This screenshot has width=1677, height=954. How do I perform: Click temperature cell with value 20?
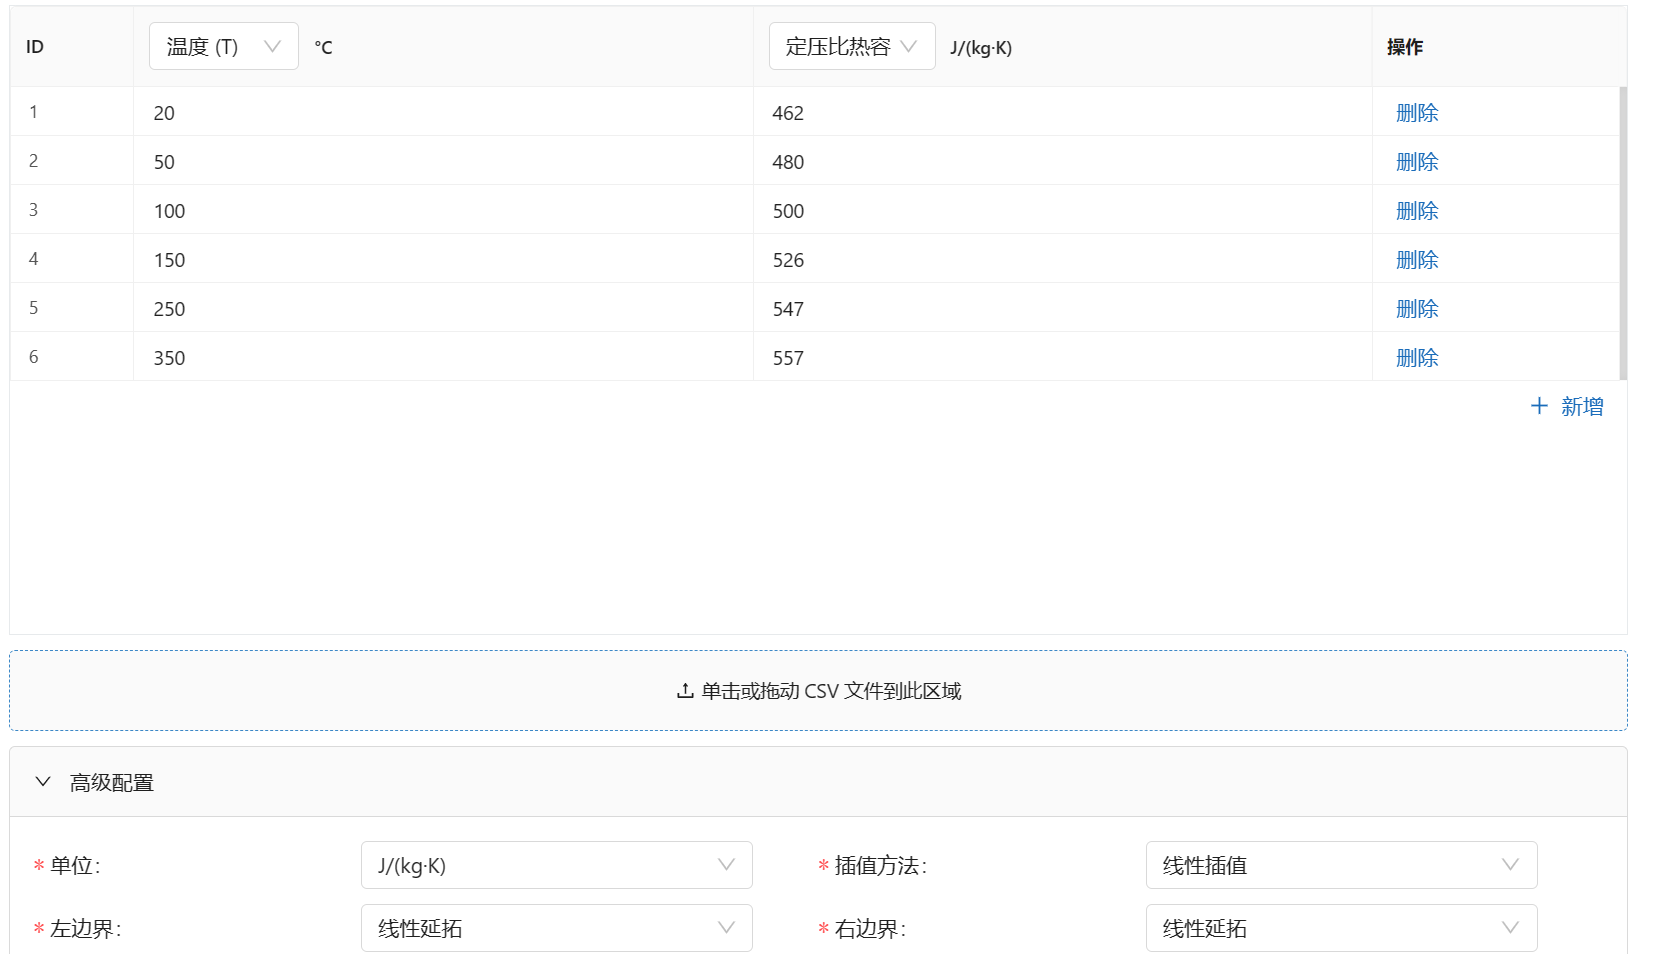pos(443,112)
